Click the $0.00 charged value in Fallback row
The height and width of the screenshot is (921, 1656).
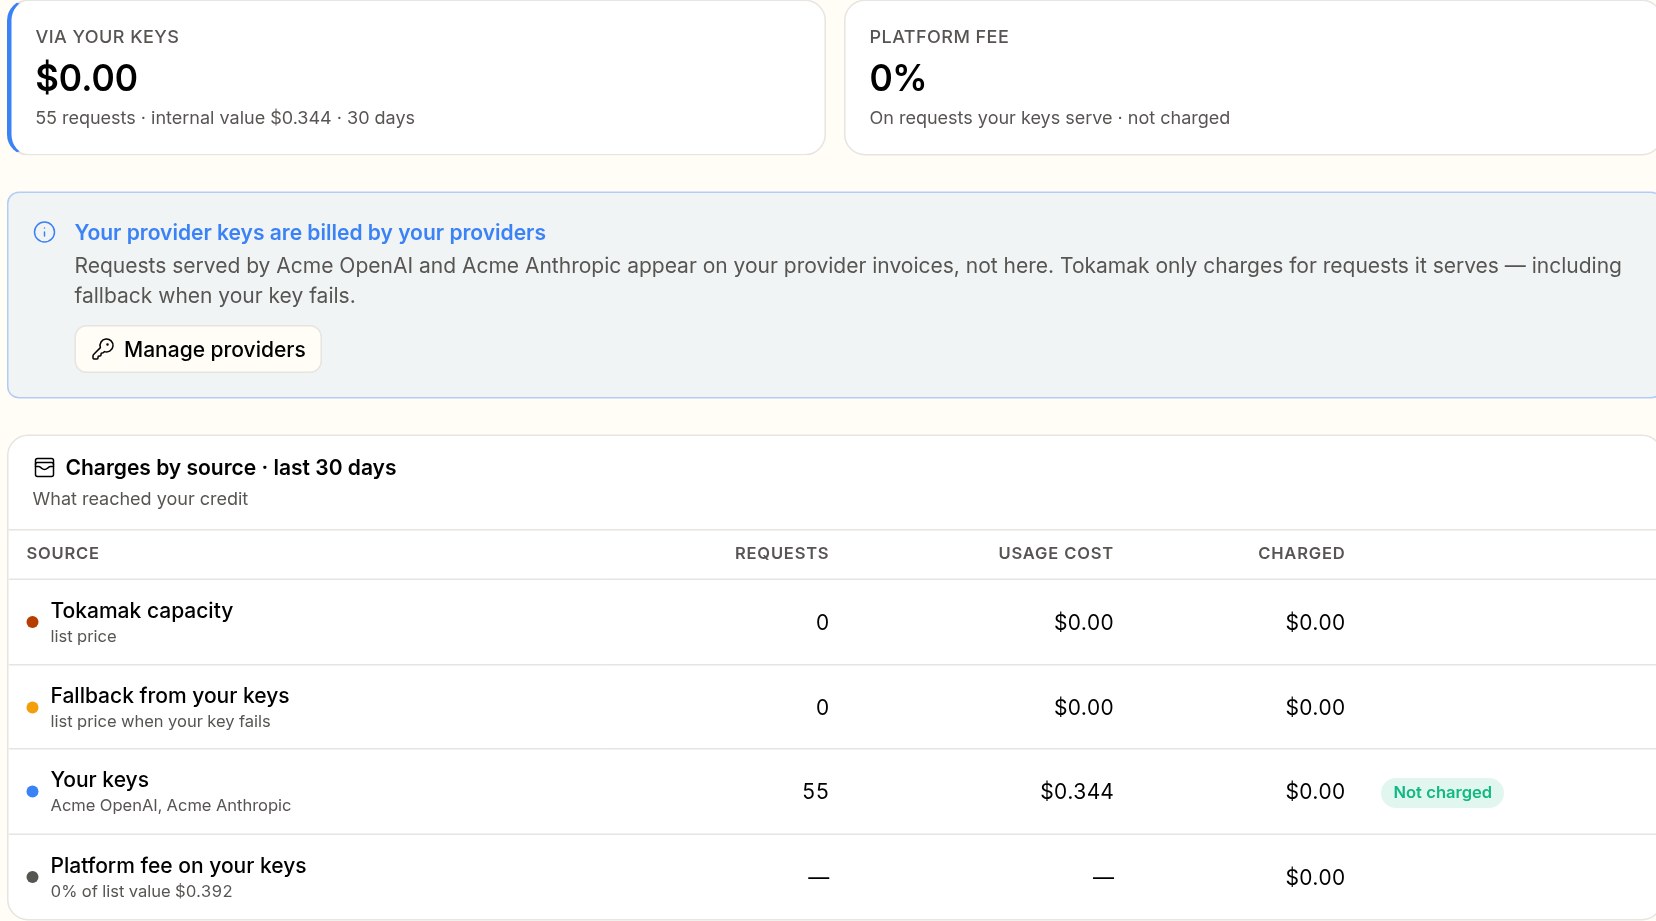[x=1315, y=707]
